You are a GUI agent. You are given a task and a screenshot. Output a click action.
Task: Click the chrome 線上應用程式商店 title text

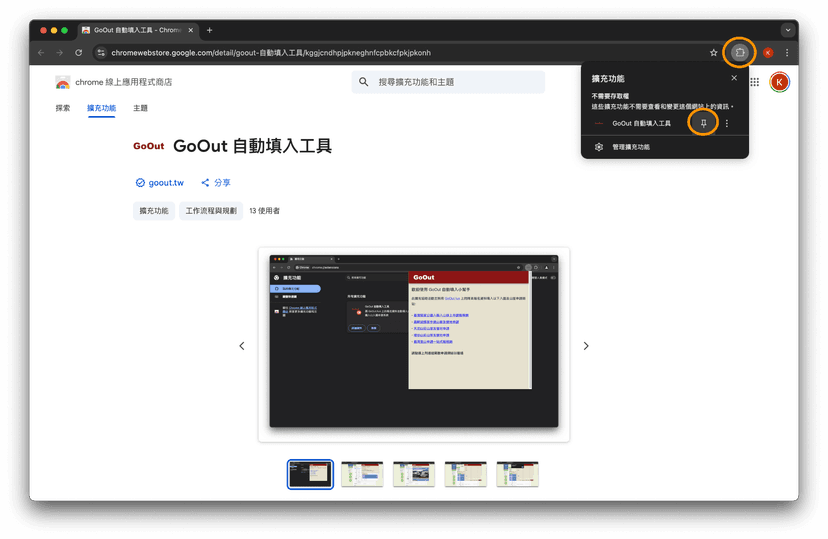pos(124,82)
